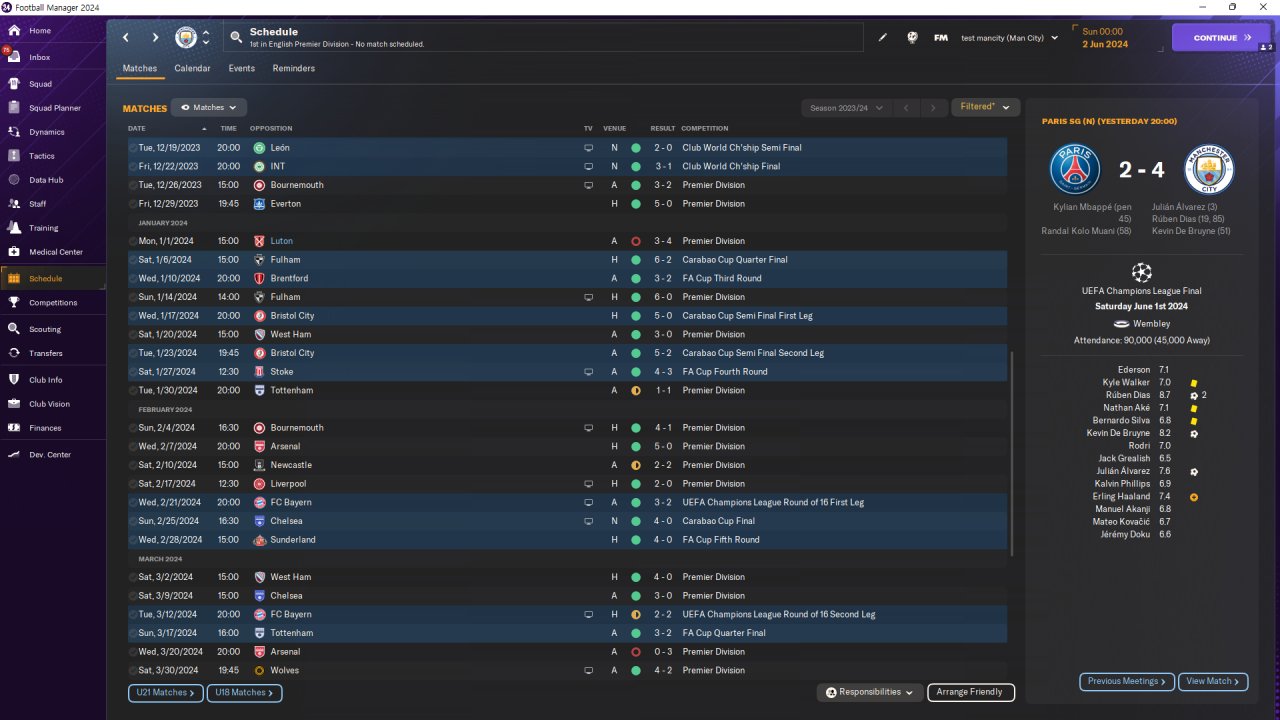
Task: Open the Responsibilities dropdown
Action: click(x=868, y=692)
